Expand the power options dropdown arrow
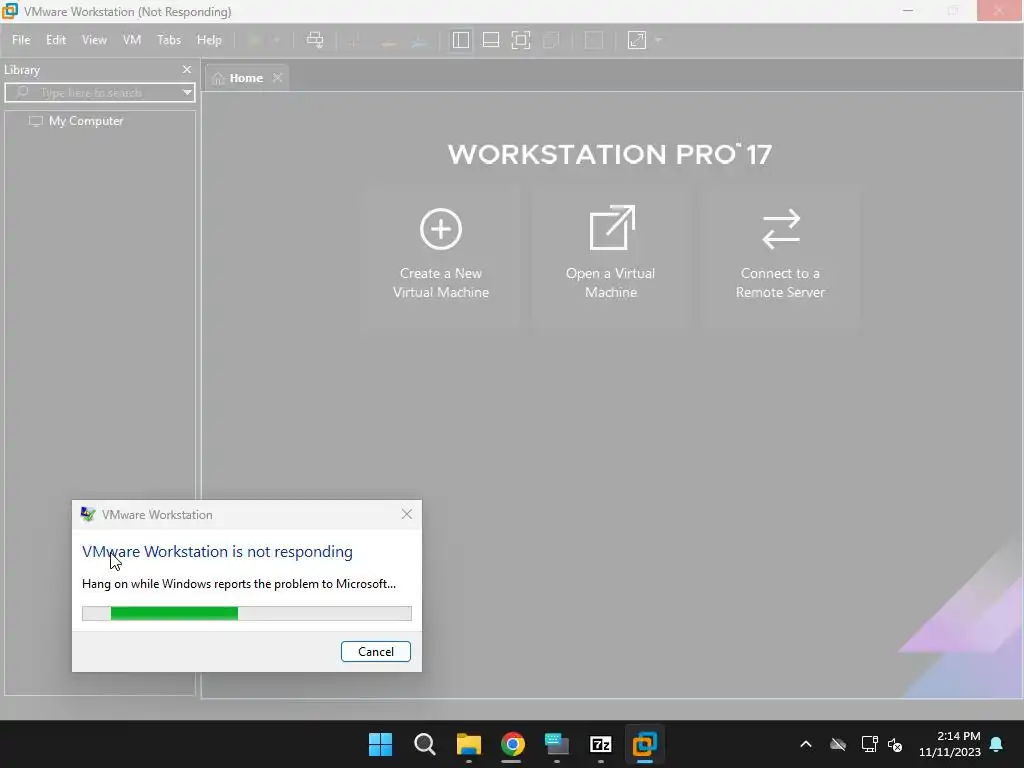The width and height of the screenshot is (1024, 768). click(276, 40)
